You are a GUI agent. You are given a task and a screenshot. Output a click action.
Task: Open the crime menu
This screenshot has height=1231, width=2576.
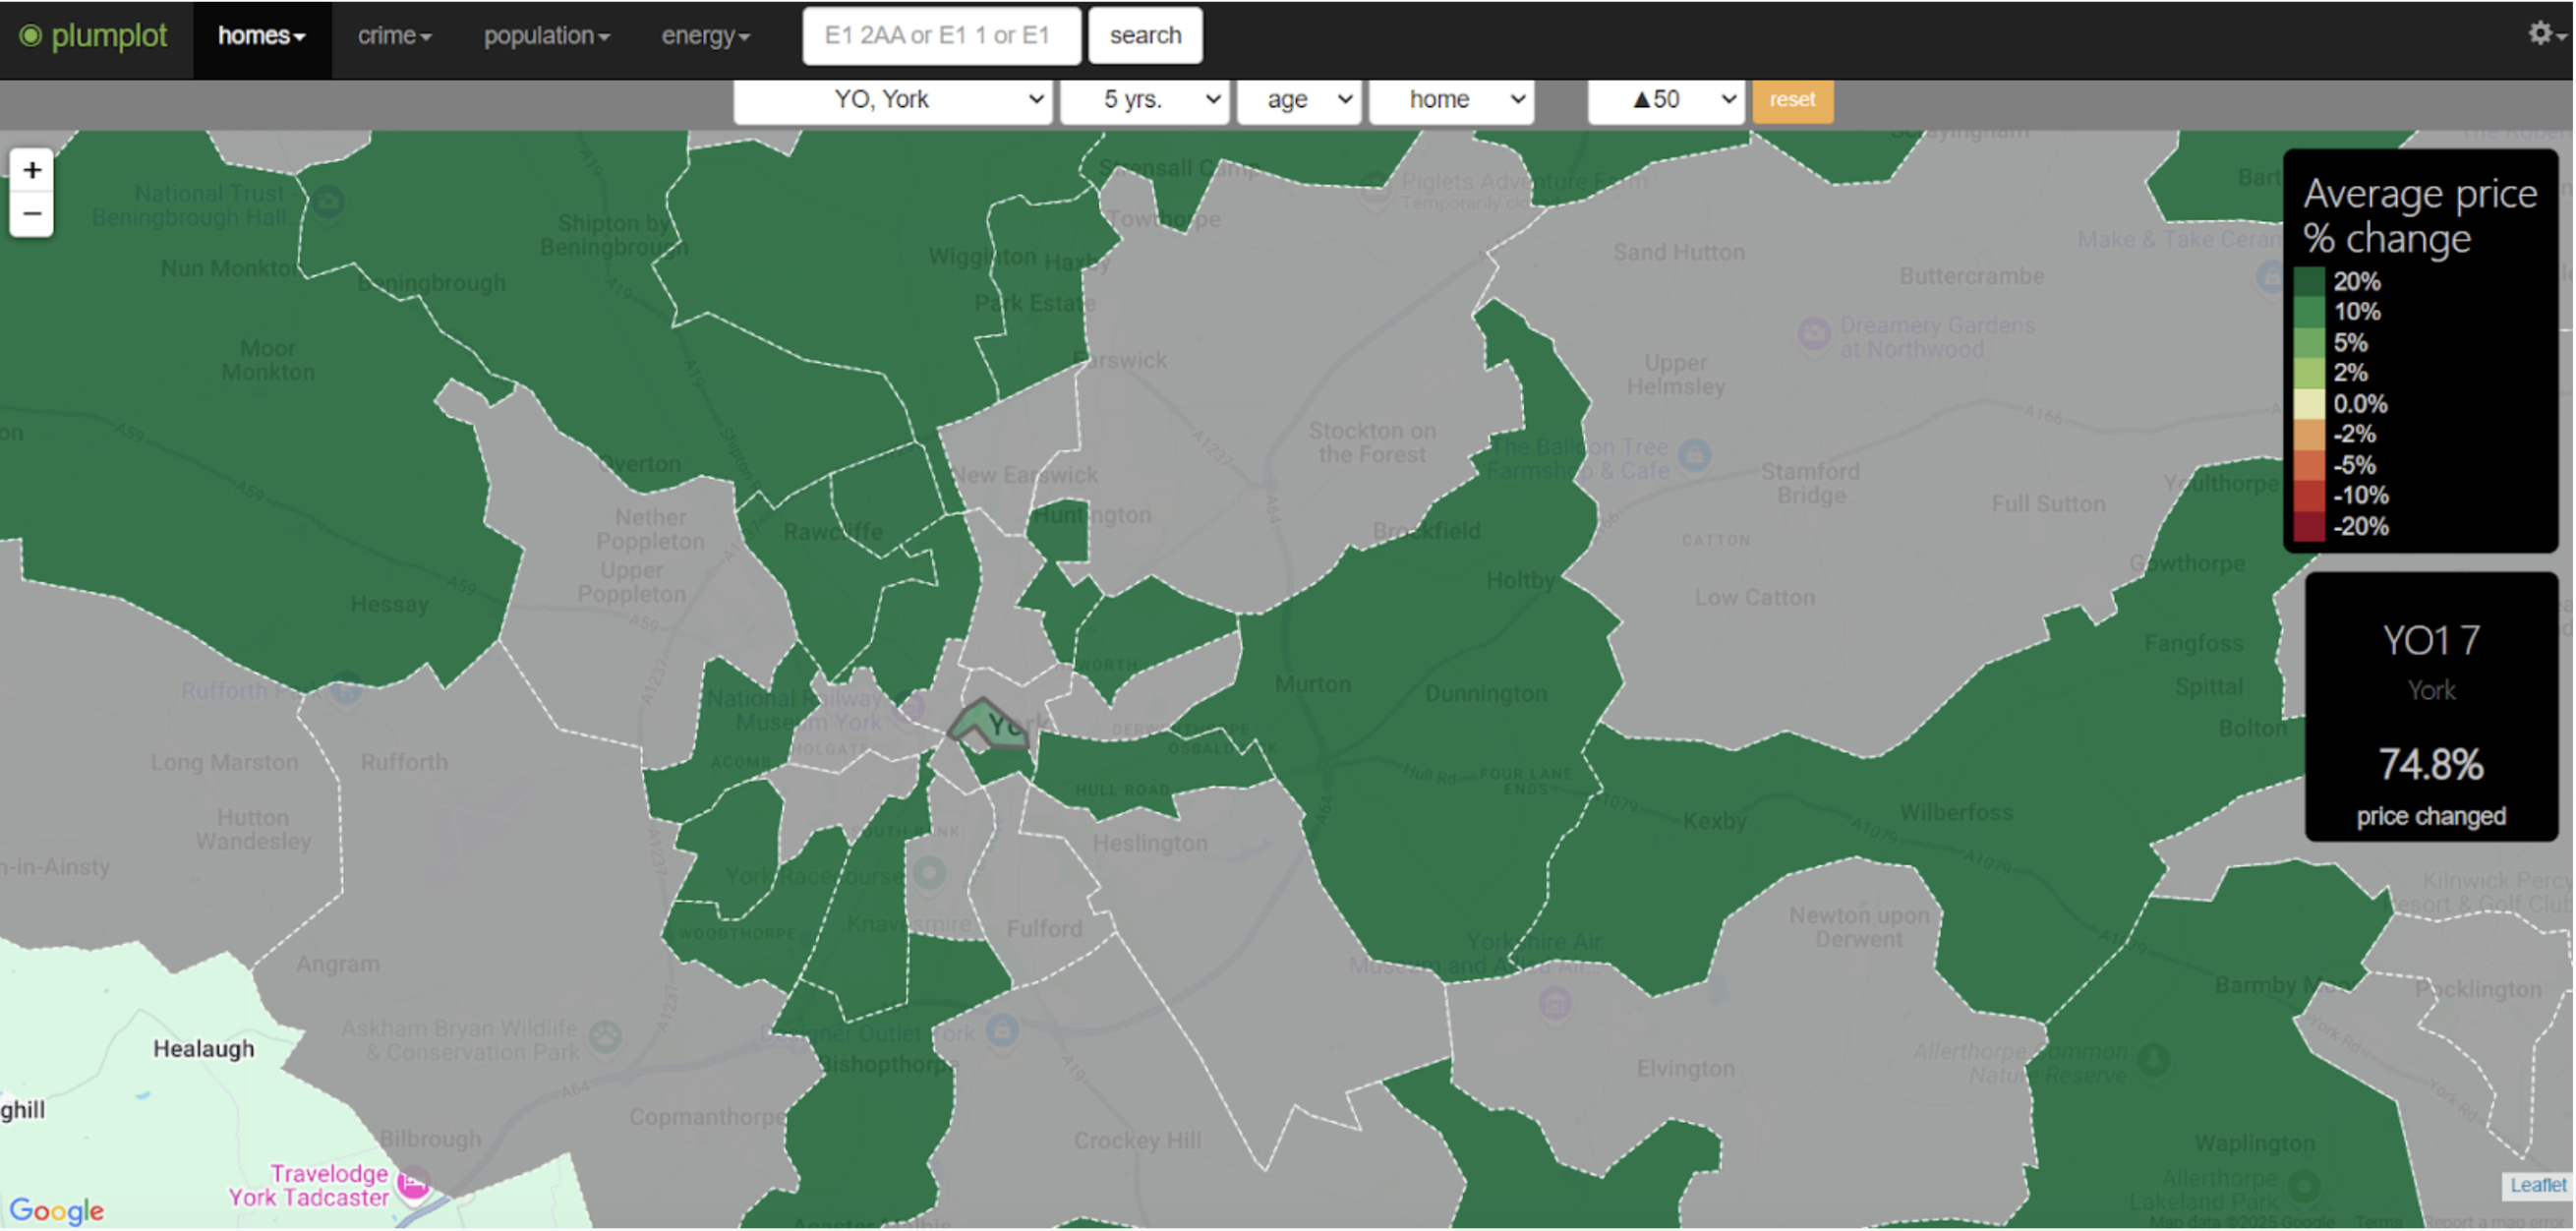pyautogui.click(x=395, y=36)
